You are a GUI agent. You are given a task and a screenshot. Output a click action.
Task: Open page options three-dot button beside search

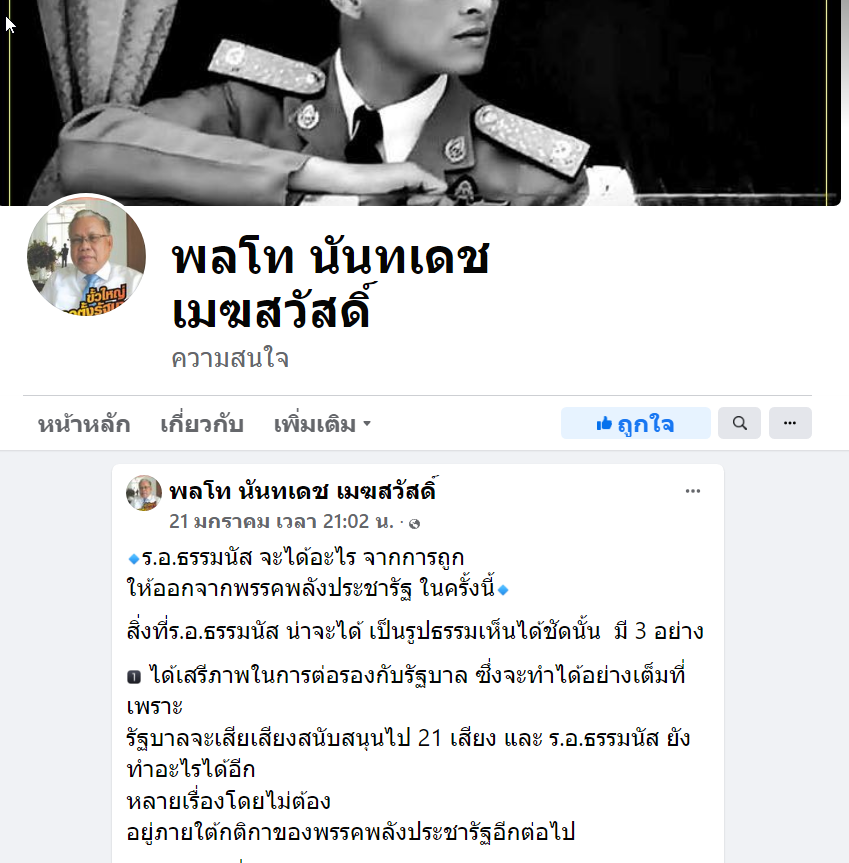pos(790,423)
